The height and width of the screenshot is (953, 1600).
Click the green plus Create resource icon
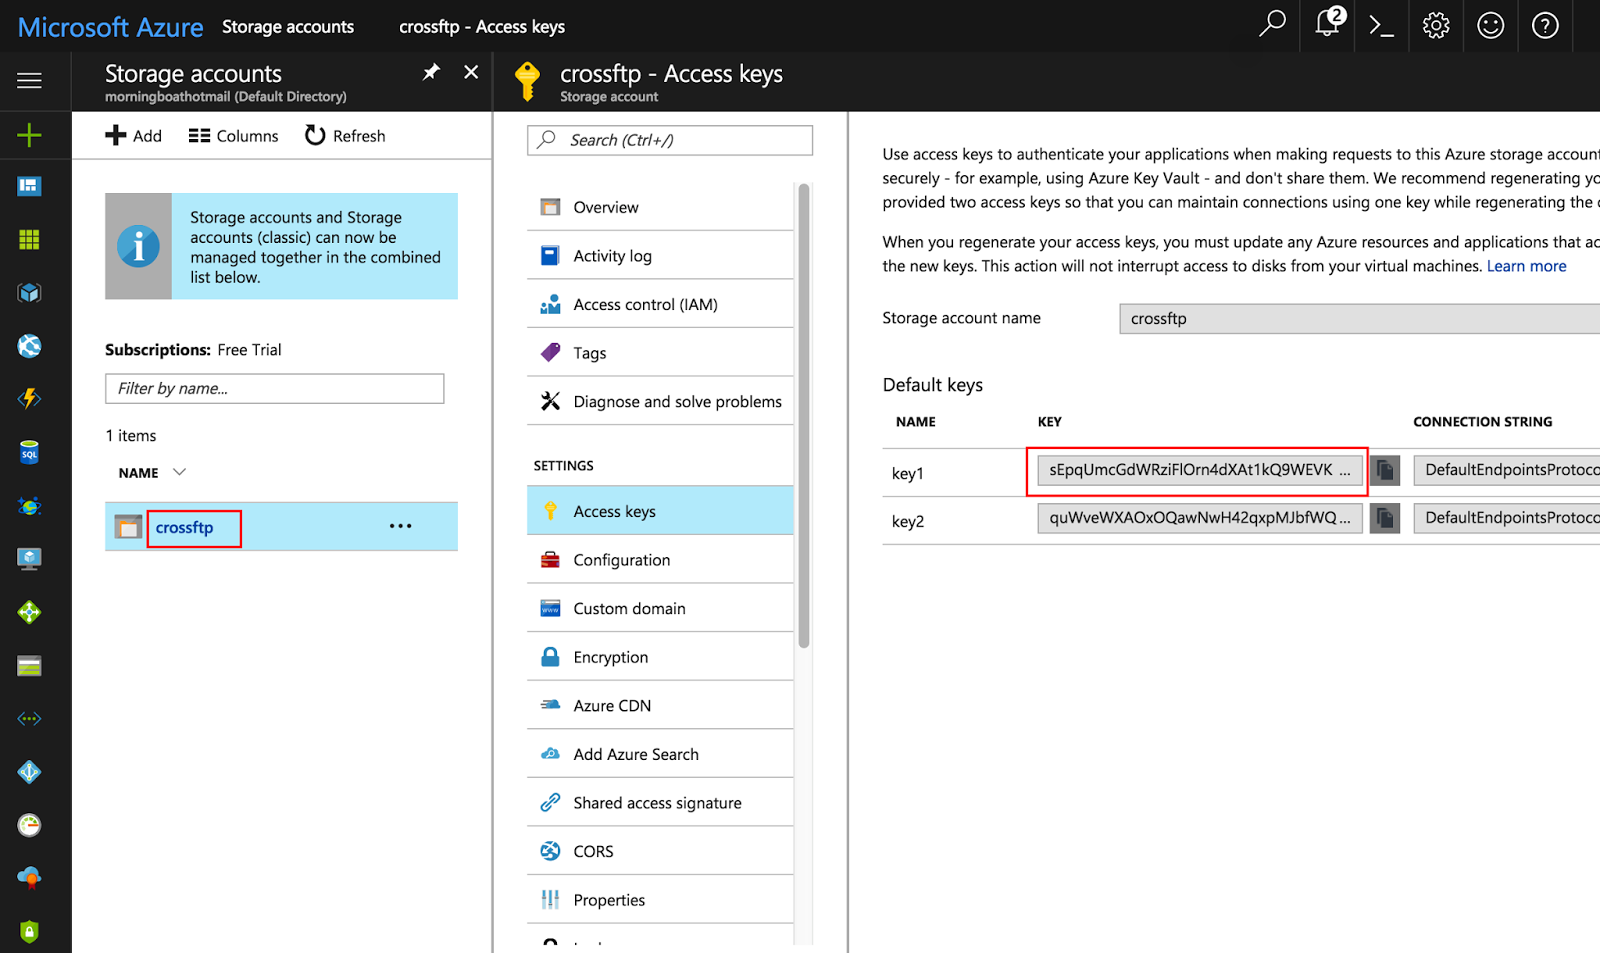pos(29,133)
